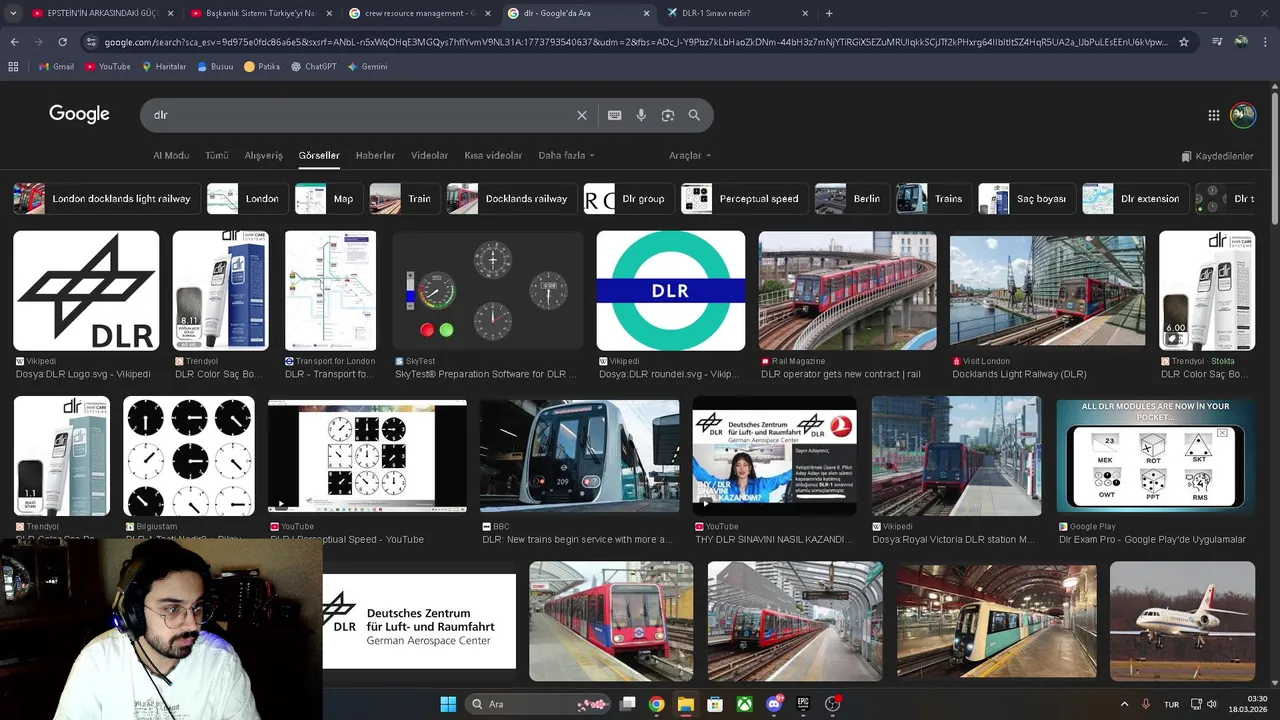The image size is (1280, 720).
Task: Reload the current page
Action: [62, 42]
